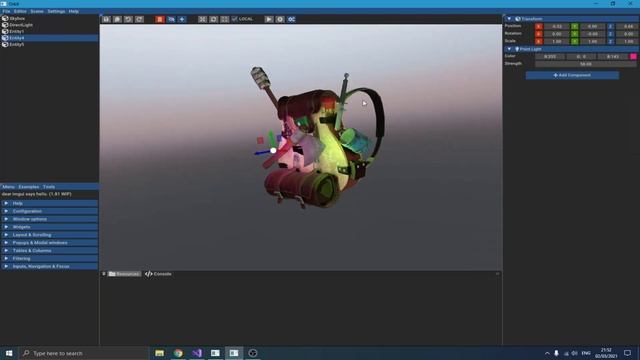Expand the Popups & Modal windows section

coord(49,243)
